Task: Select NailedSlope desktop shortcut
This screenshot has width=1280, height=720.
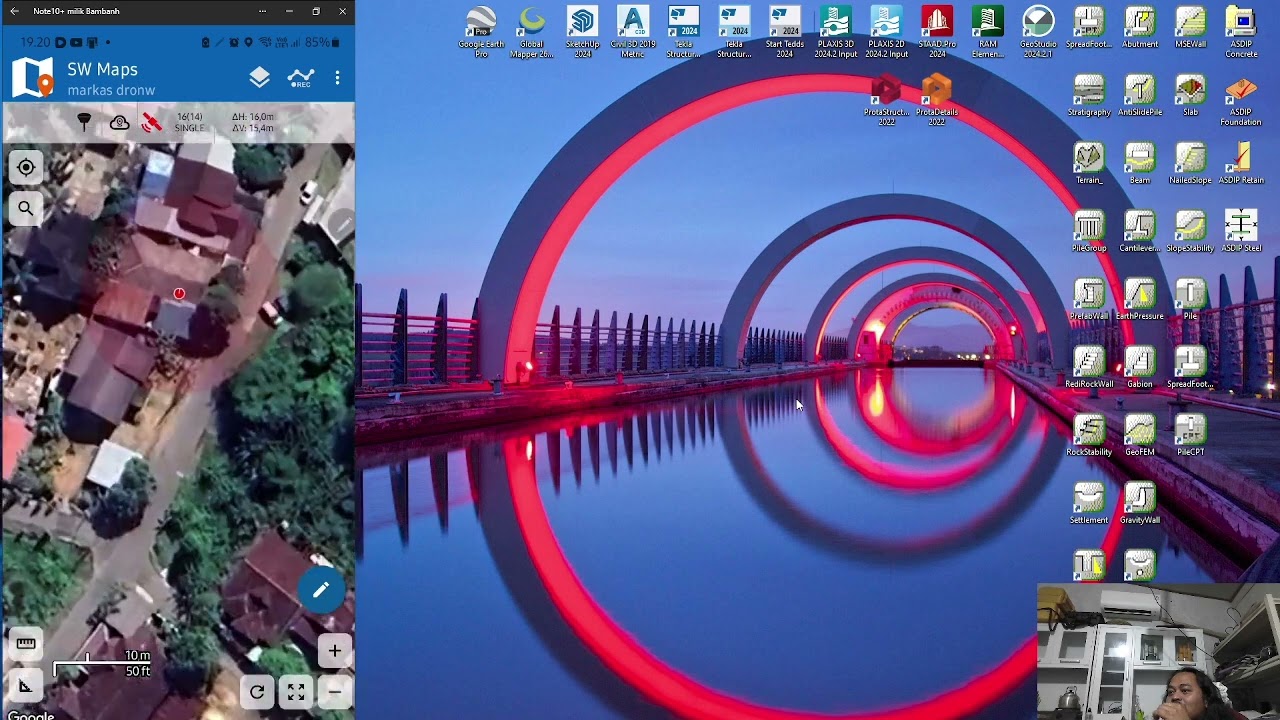Action: [1190, 164]
